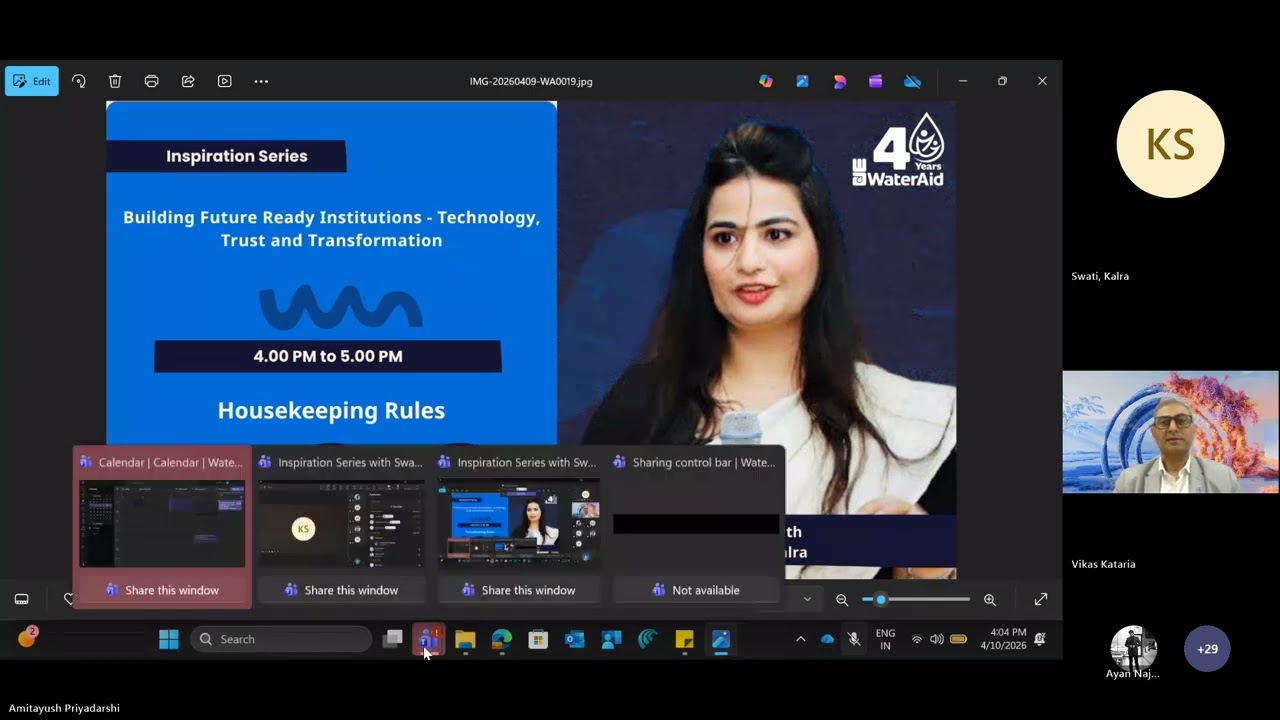Print the image
1280x720 pixels.
151,81
